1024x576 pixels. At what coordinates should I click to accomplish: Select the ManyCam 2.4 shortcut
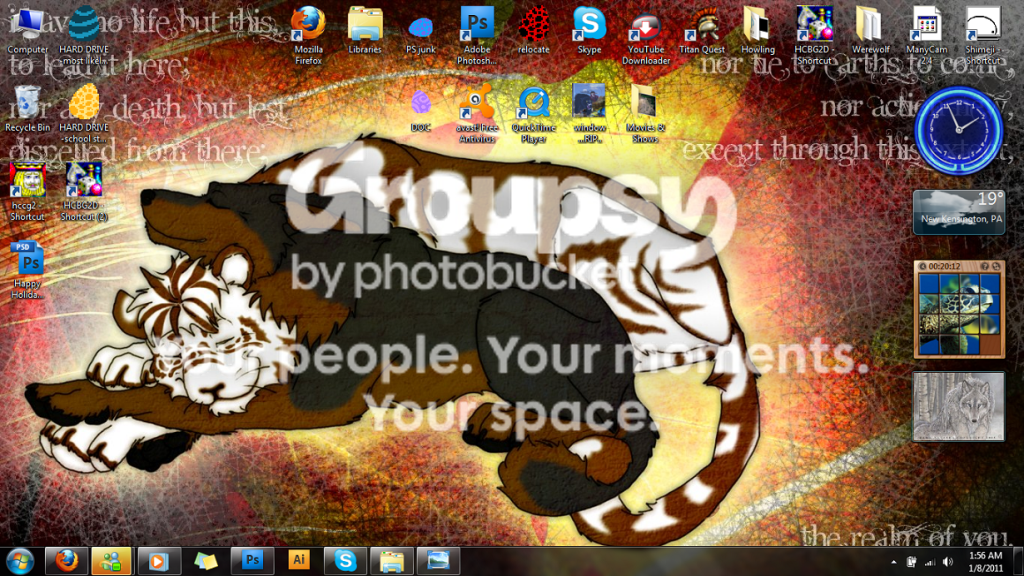click(x=926, y=35)
